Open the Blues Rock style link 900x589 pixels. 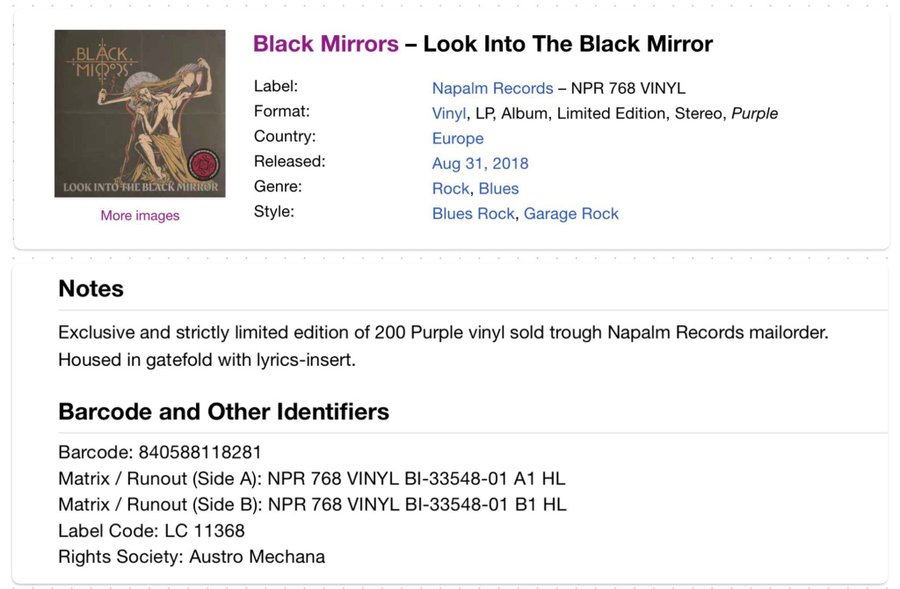(473, 214)
